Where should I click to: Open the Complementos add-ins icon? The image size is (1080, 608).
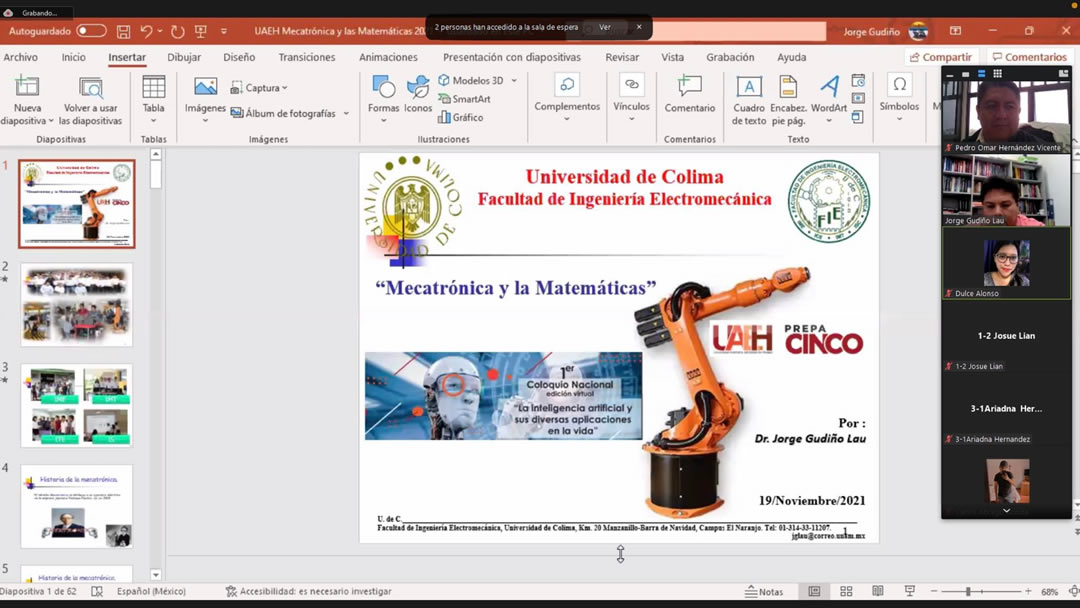point(567,85)
